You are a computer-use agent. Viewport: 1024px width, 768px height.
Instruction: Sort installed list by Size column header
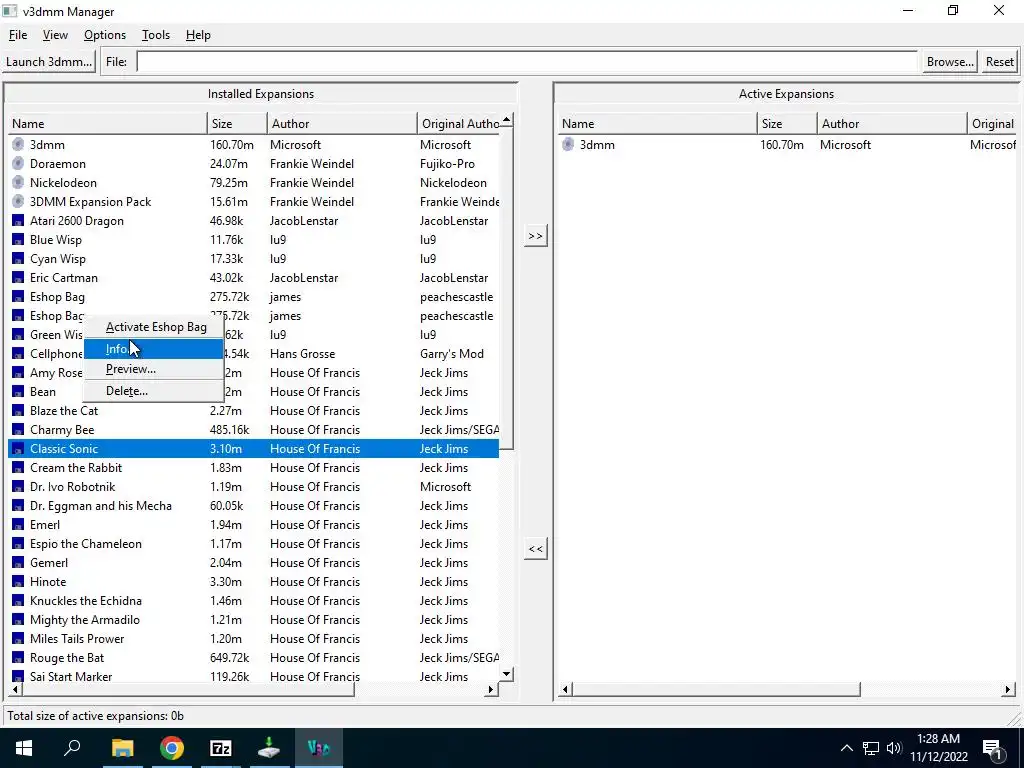[237, 123]
